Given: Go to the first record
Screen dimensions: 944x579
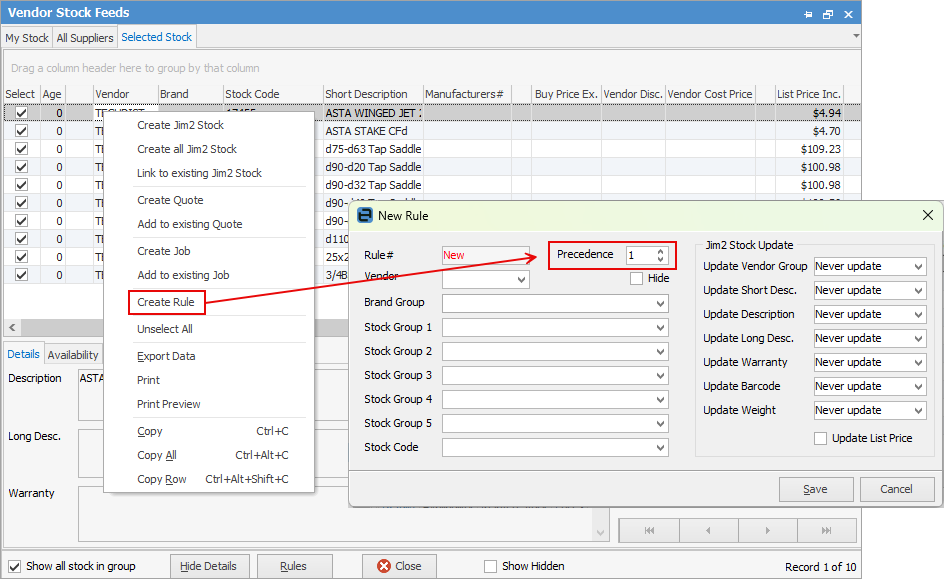Looking at the screenshot, I should pyautogui.click(x=649, y=530).
